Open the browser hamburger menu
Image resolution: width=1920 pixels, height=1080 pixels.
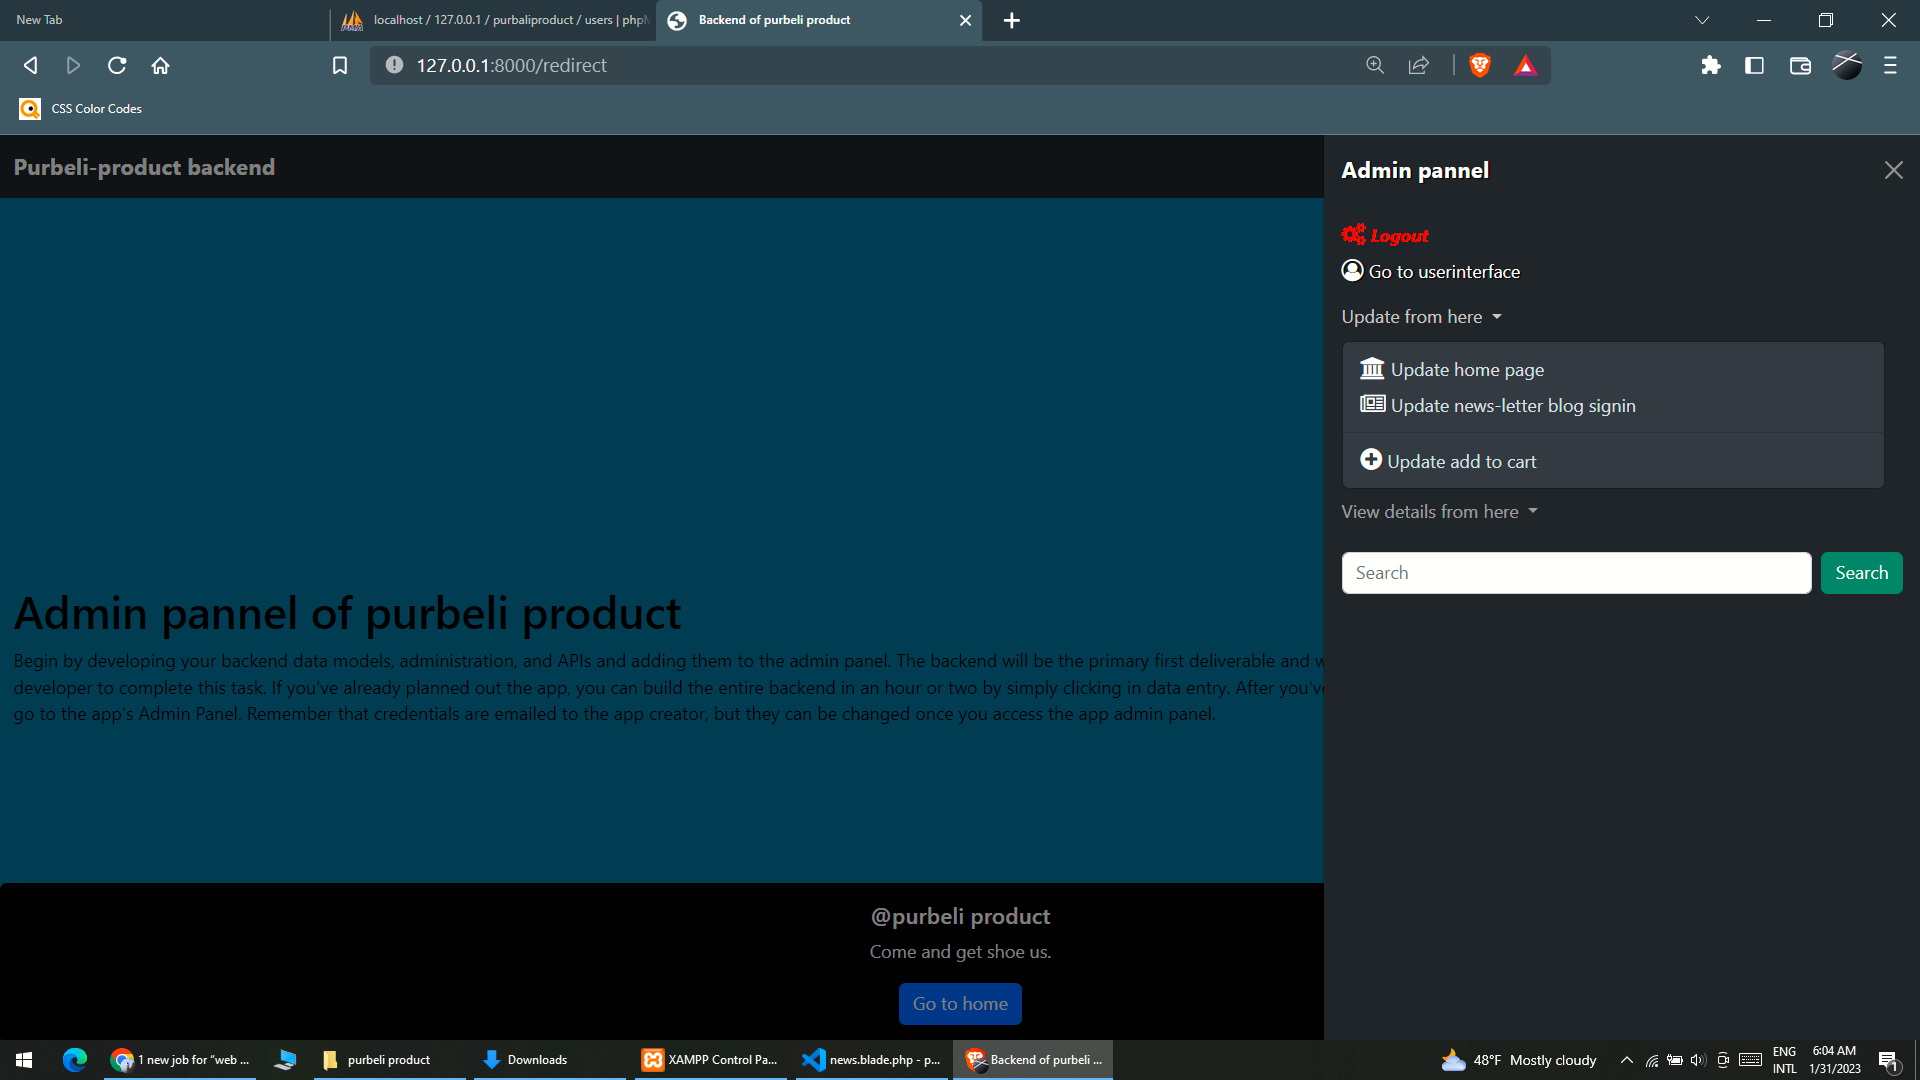coord(1889,65)
